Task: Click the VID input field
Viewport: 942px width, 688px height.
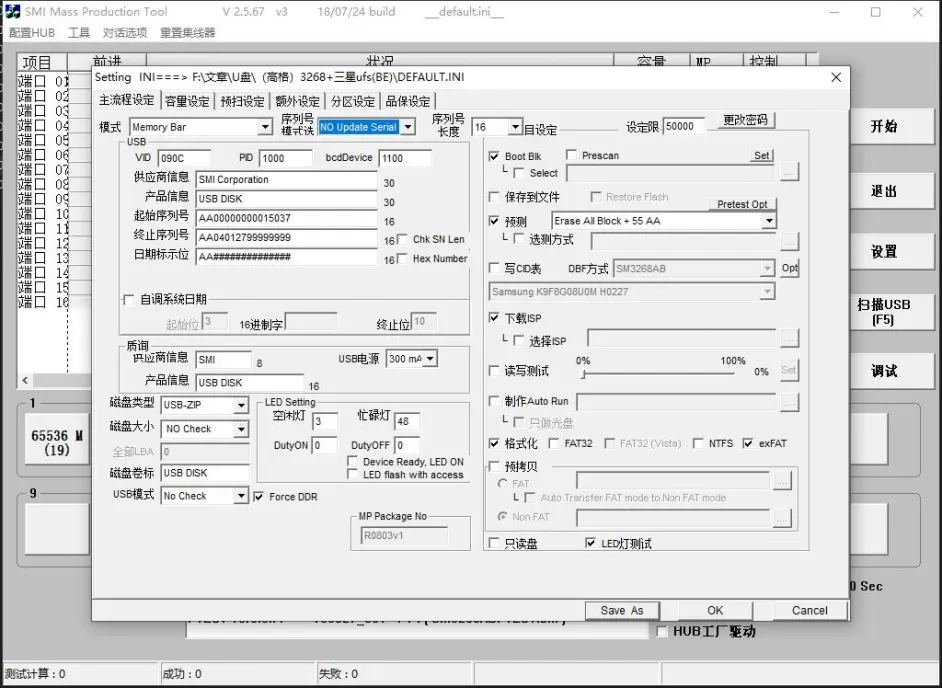Action: pos(183,158)
